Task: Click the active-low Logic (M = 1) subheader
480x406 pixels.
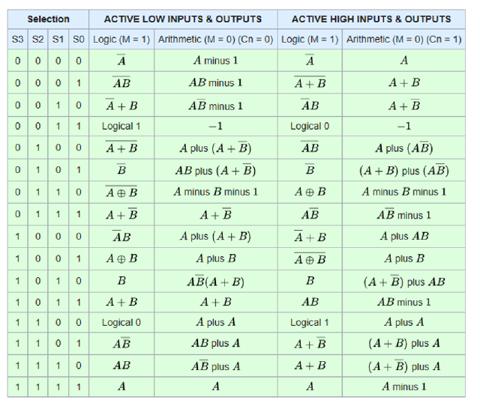Action: tap(121, 39)
